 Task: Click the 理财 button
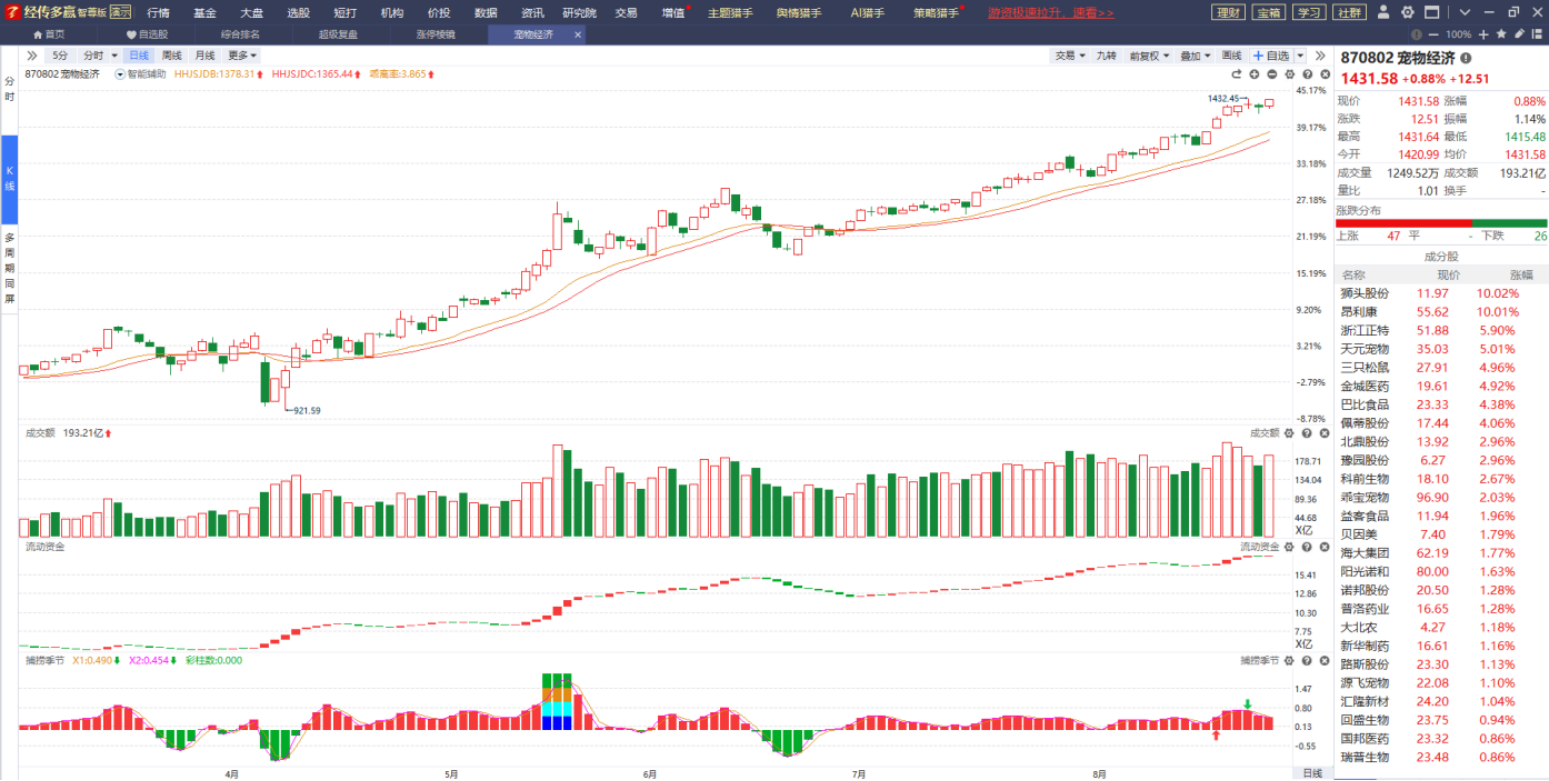[x=1228, y=13]
